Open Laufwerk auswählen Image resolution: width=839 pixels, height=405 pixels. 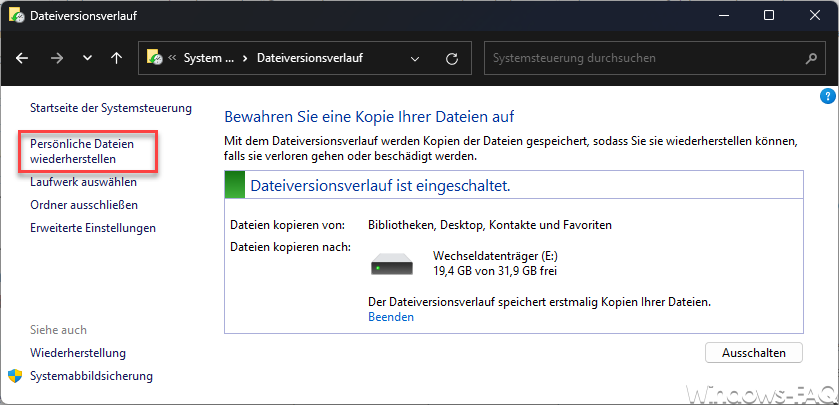[83, 182]
